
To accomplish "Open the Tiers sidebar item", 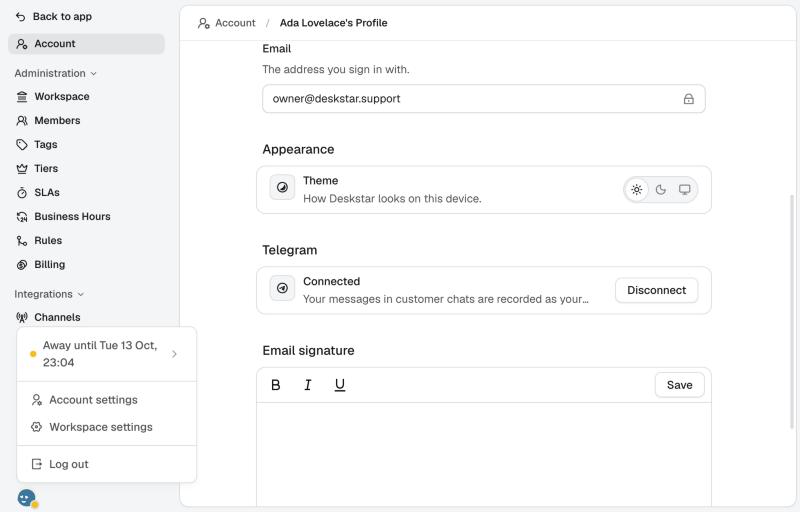I will click(x=86, y=168).
